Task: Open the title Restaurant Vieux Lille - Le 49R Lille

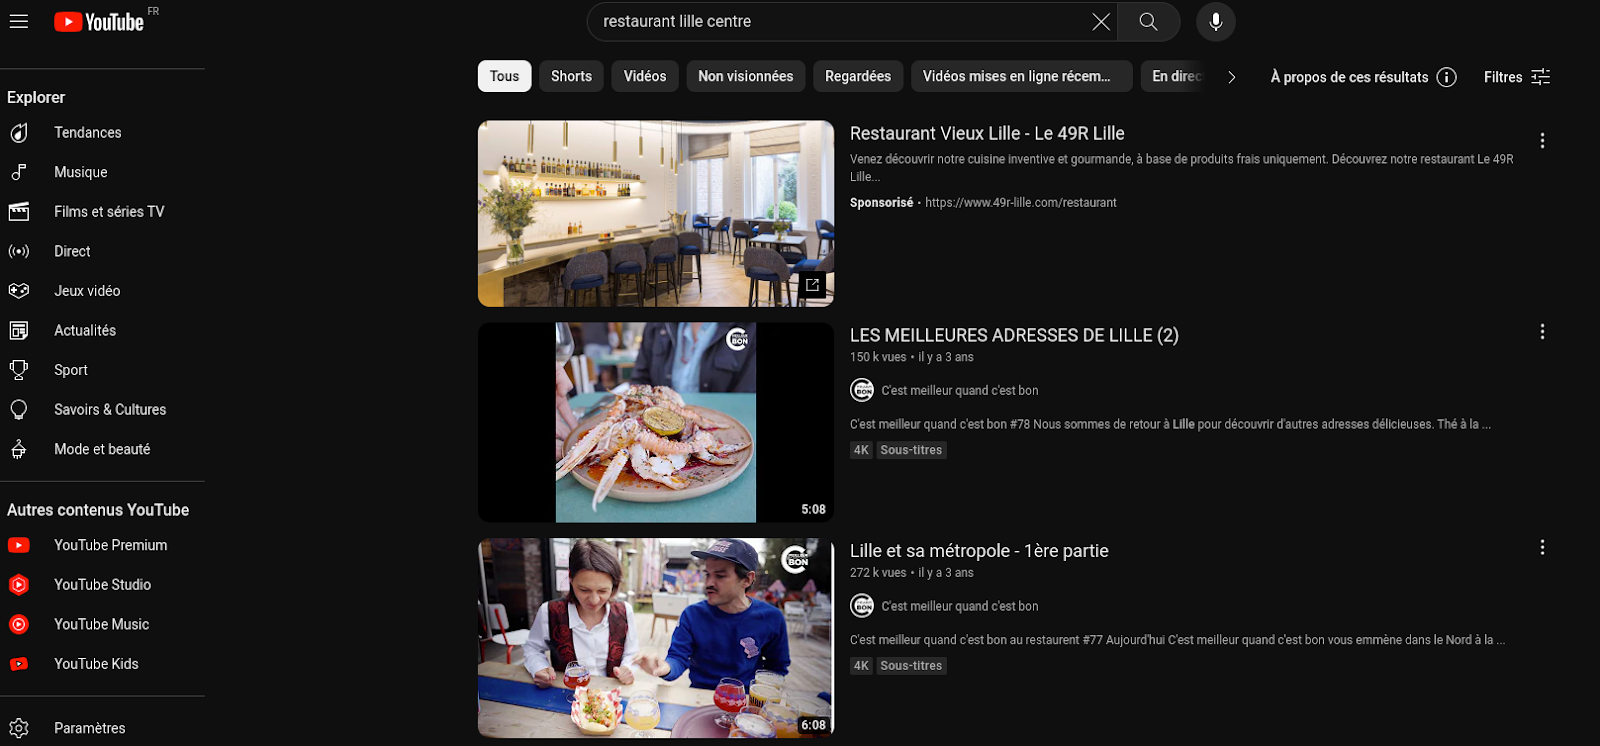Action: click(x=987, y=133)
